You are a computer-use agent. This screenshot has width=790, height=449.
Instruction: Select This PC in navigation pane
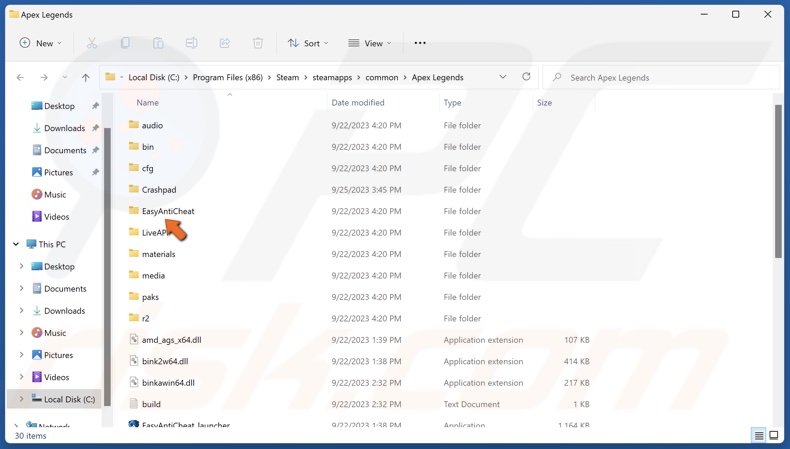(x=52, y=244)
